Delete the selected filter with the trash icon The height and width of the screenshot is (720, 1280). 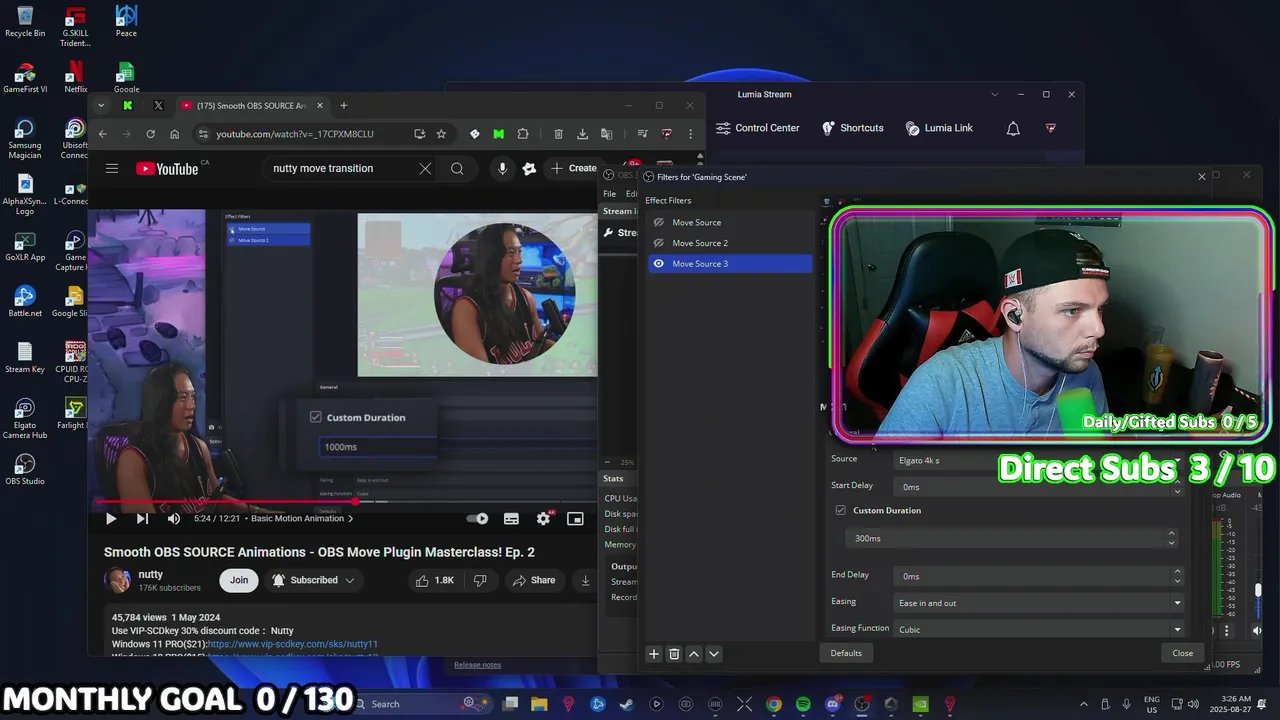coord(674,654)
